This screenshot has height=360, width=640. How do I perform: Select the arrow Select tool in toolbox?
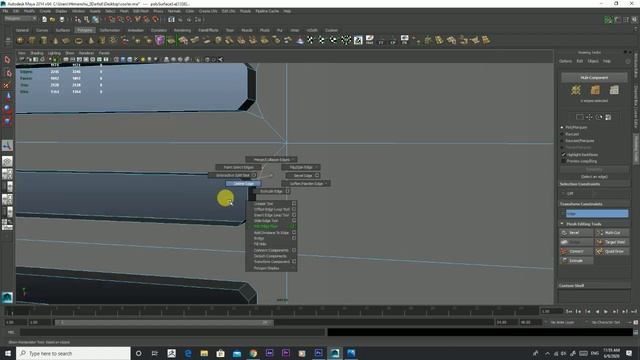(7, 60)
